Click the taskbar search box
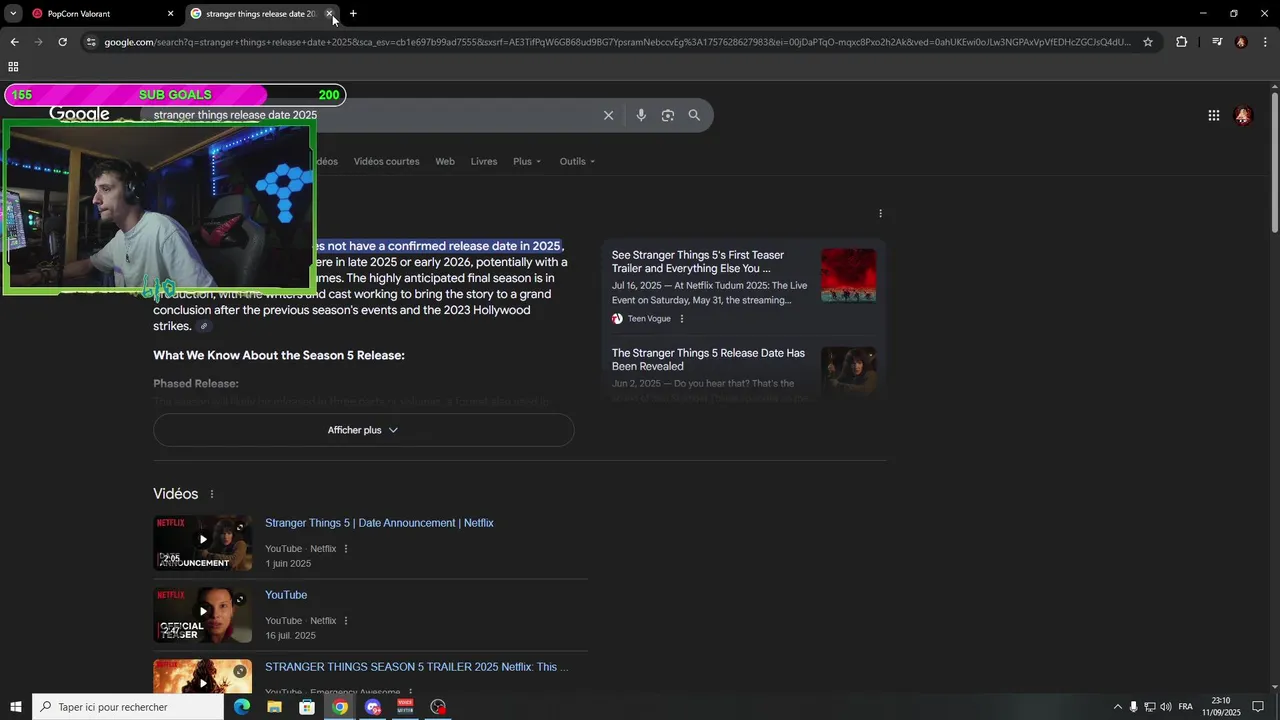1280x720 pixels. pyautogui.click(x=128, y=707)
